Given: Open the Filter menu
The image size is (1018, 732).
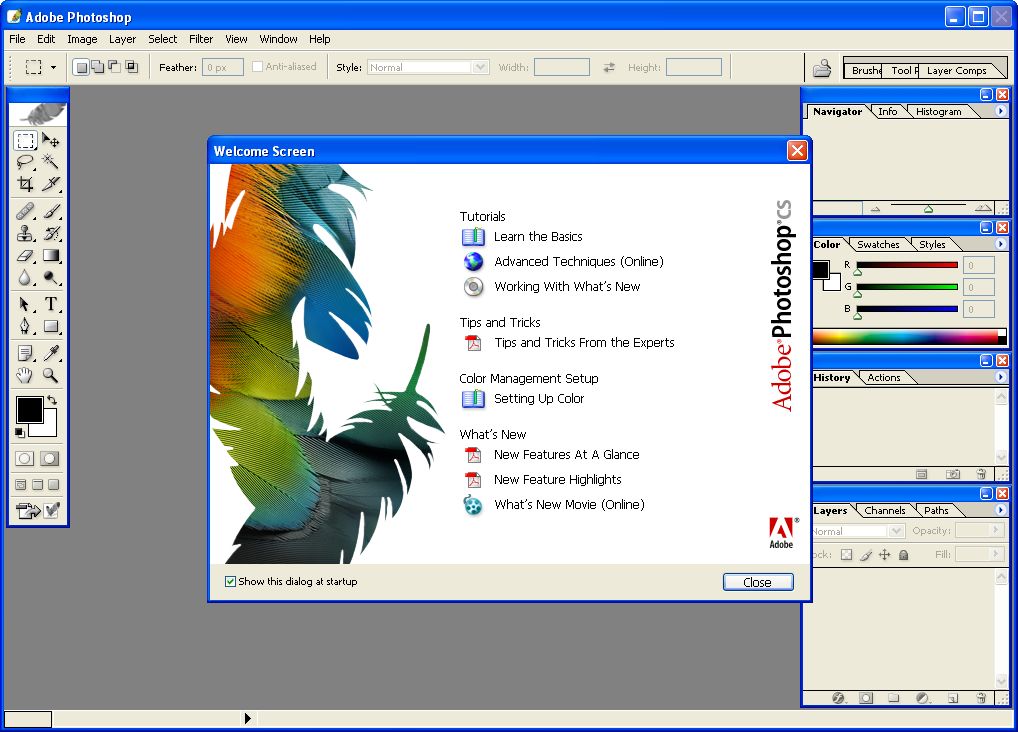Looking at the screenshot, I should [x=201, y=39].
